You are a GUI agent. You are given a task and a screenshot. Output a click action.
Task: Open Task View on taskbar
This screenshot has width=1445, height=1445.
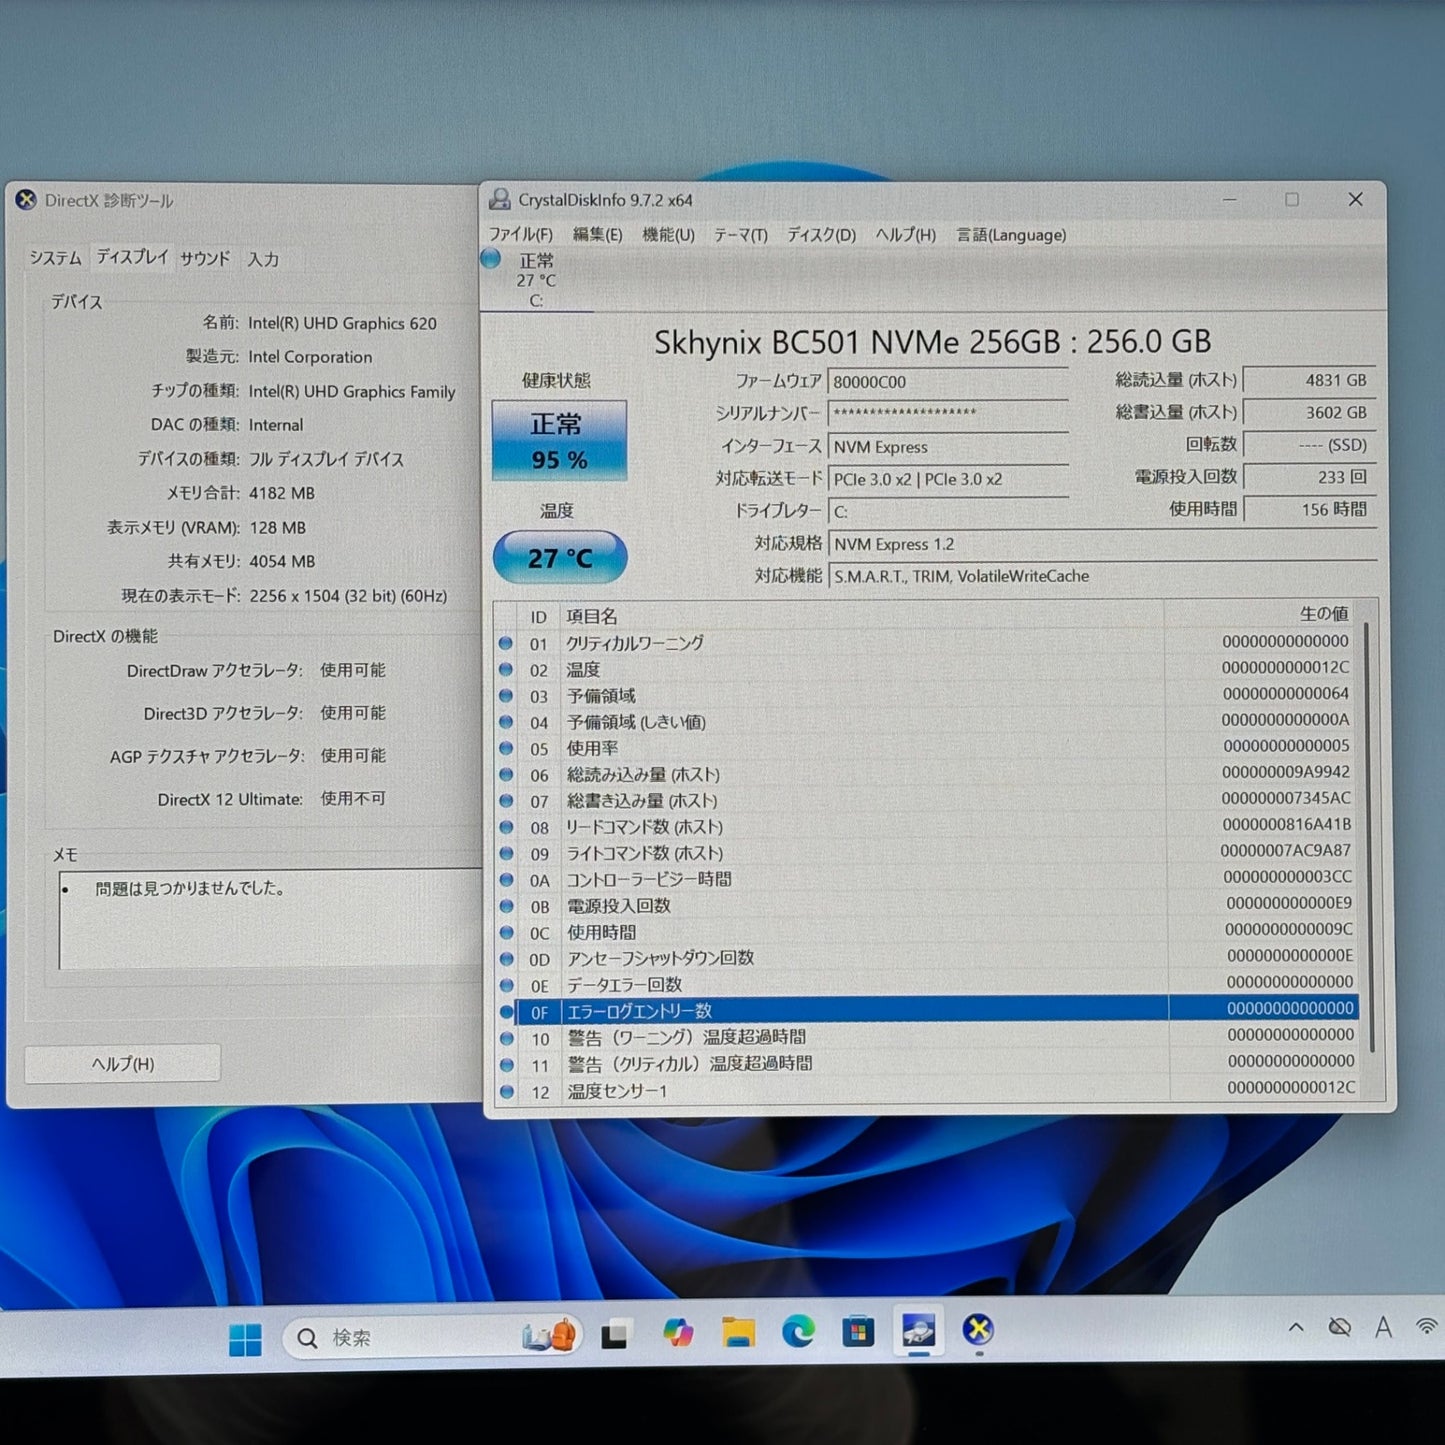(x=614, y=1335)
